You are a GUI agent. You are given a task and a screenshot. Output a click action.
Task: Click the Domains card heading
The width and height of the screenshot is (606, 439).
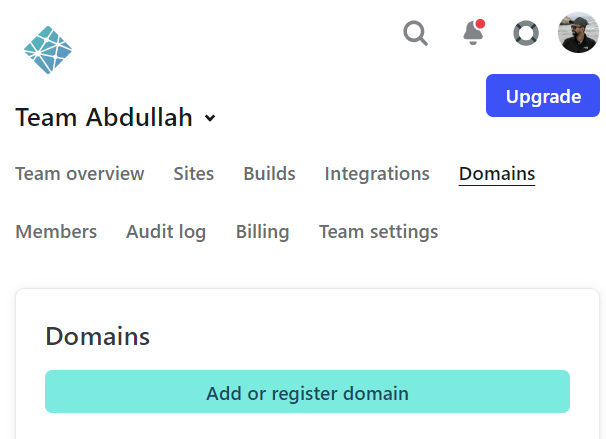click(97, 336)
